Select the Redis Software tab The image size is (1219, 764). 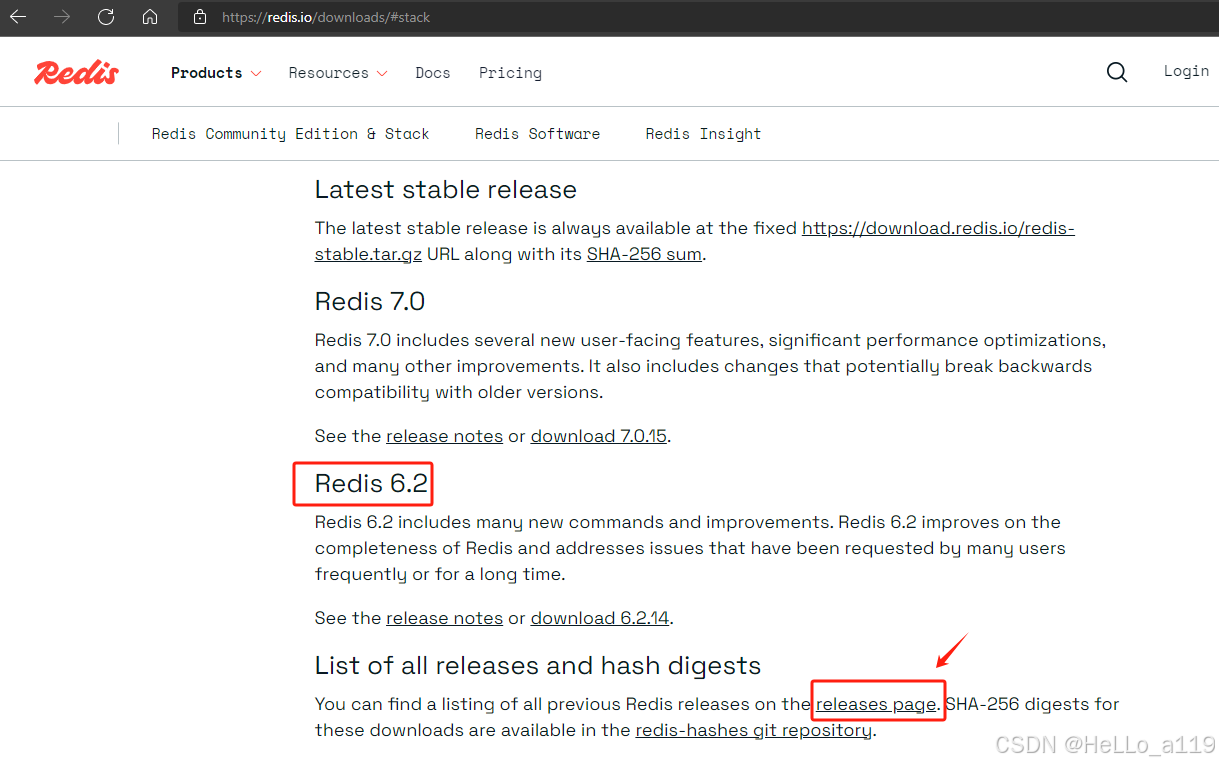pos(537,134)
